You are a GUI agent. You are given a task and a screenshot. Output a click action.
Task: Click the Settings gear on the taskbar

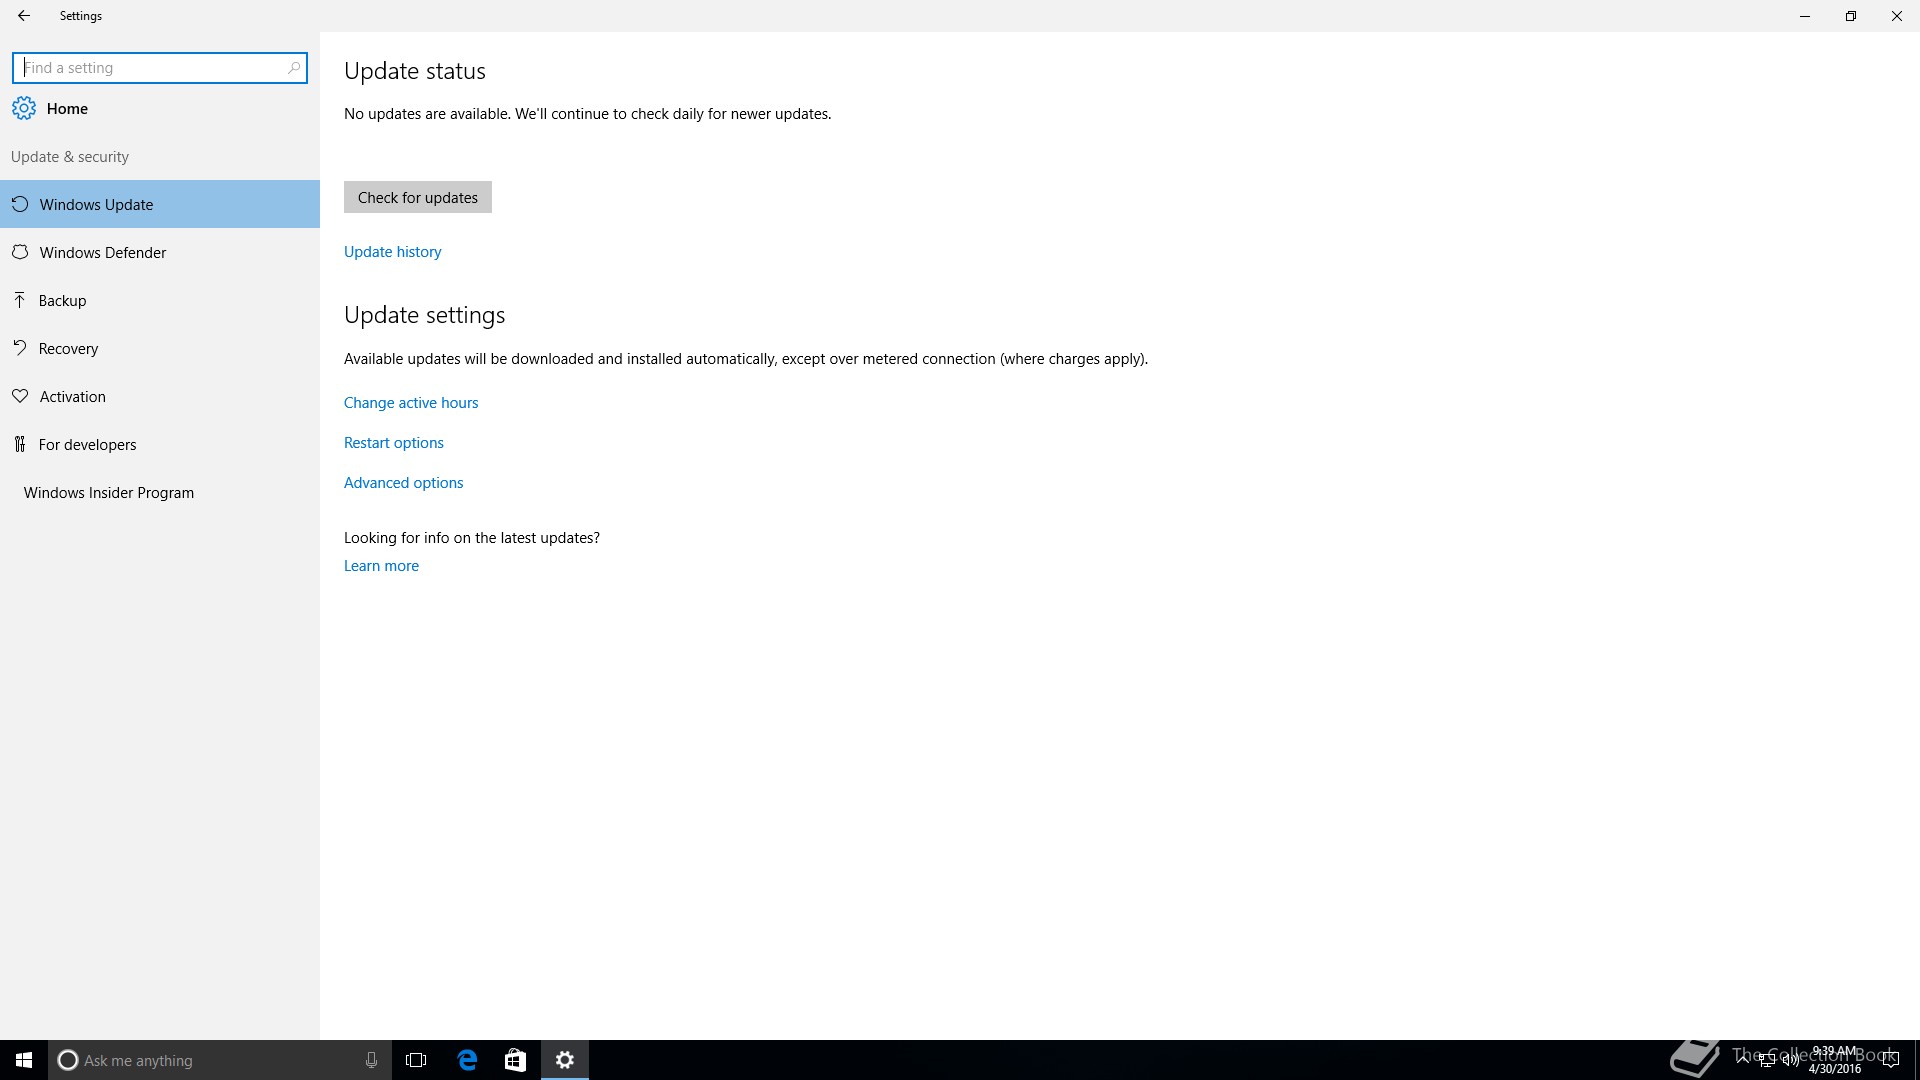(x=565, y=1060)
